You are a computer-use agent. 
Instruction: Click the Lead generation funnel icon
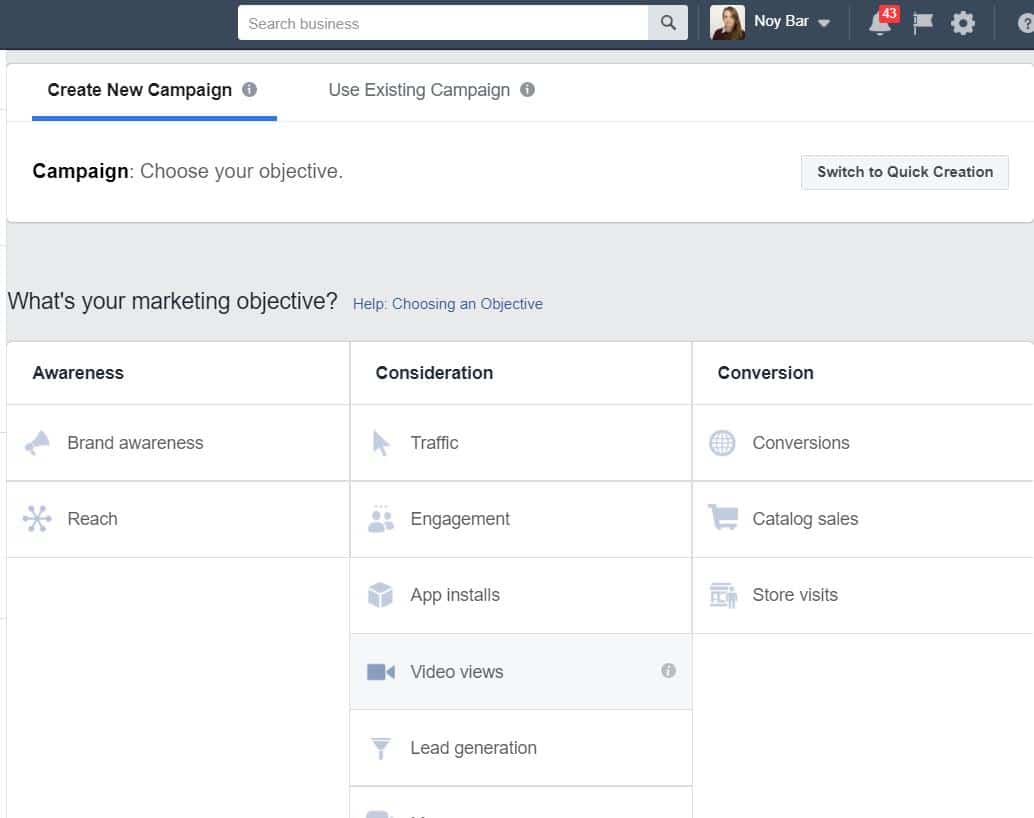380,748
